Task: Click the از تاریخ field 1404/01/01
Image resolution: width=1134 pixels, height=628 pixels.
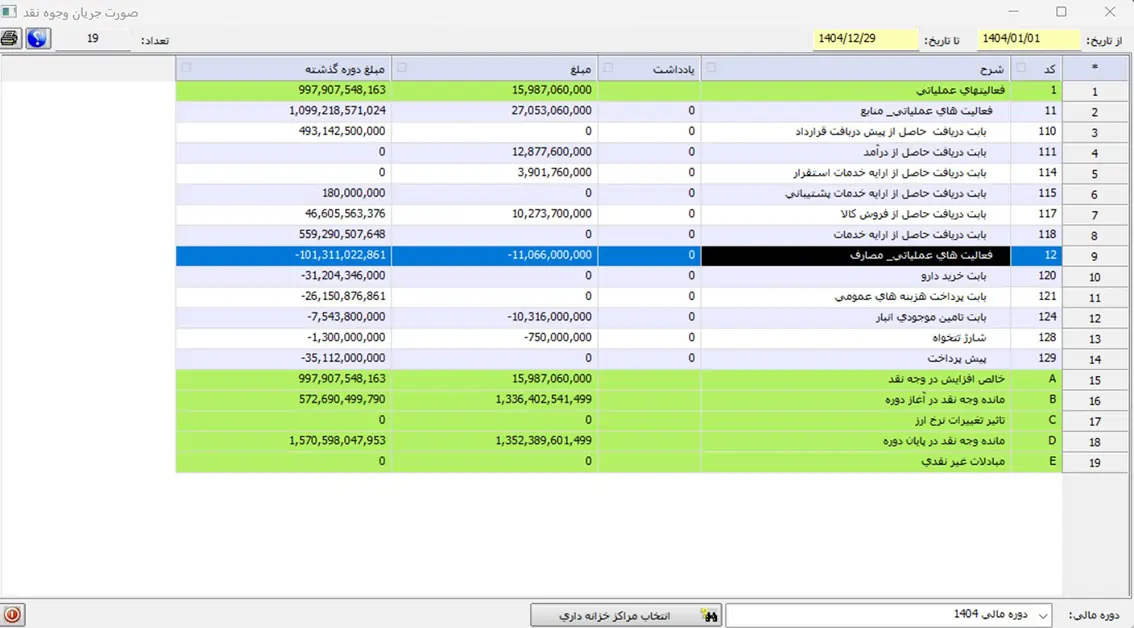Action: (1028, 39)
